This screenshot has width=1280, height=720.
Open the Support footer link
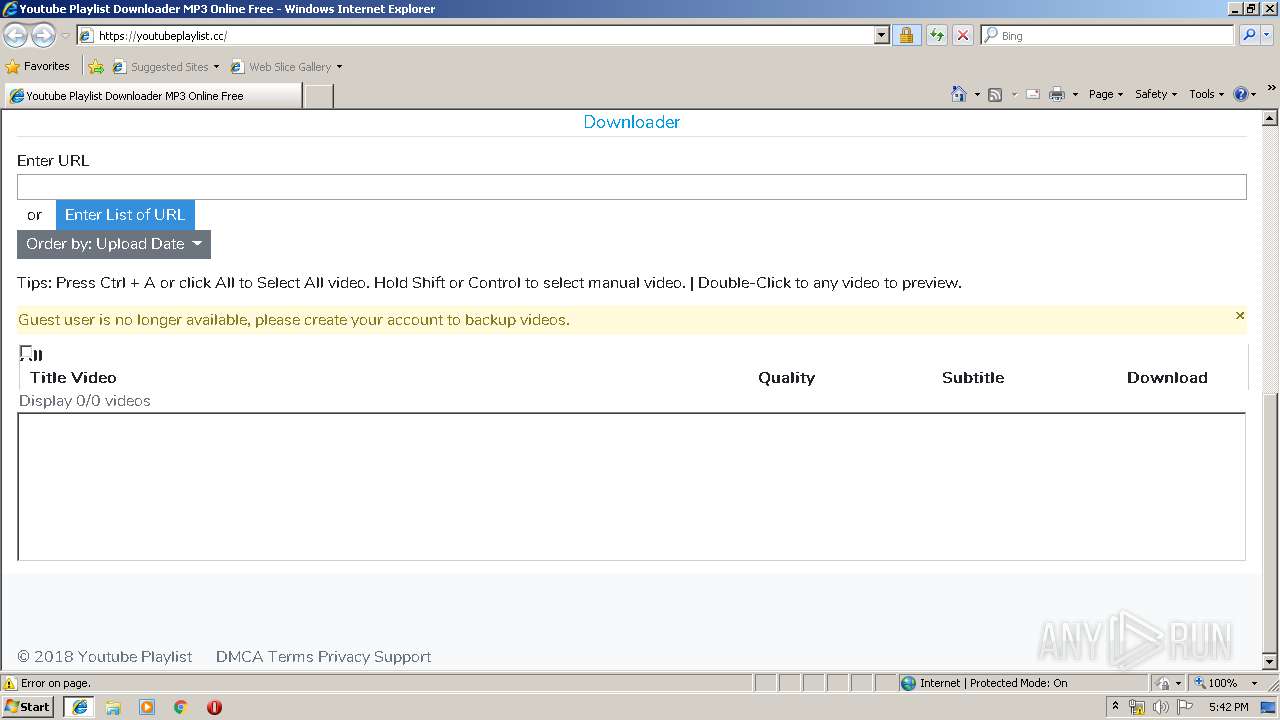403,657
